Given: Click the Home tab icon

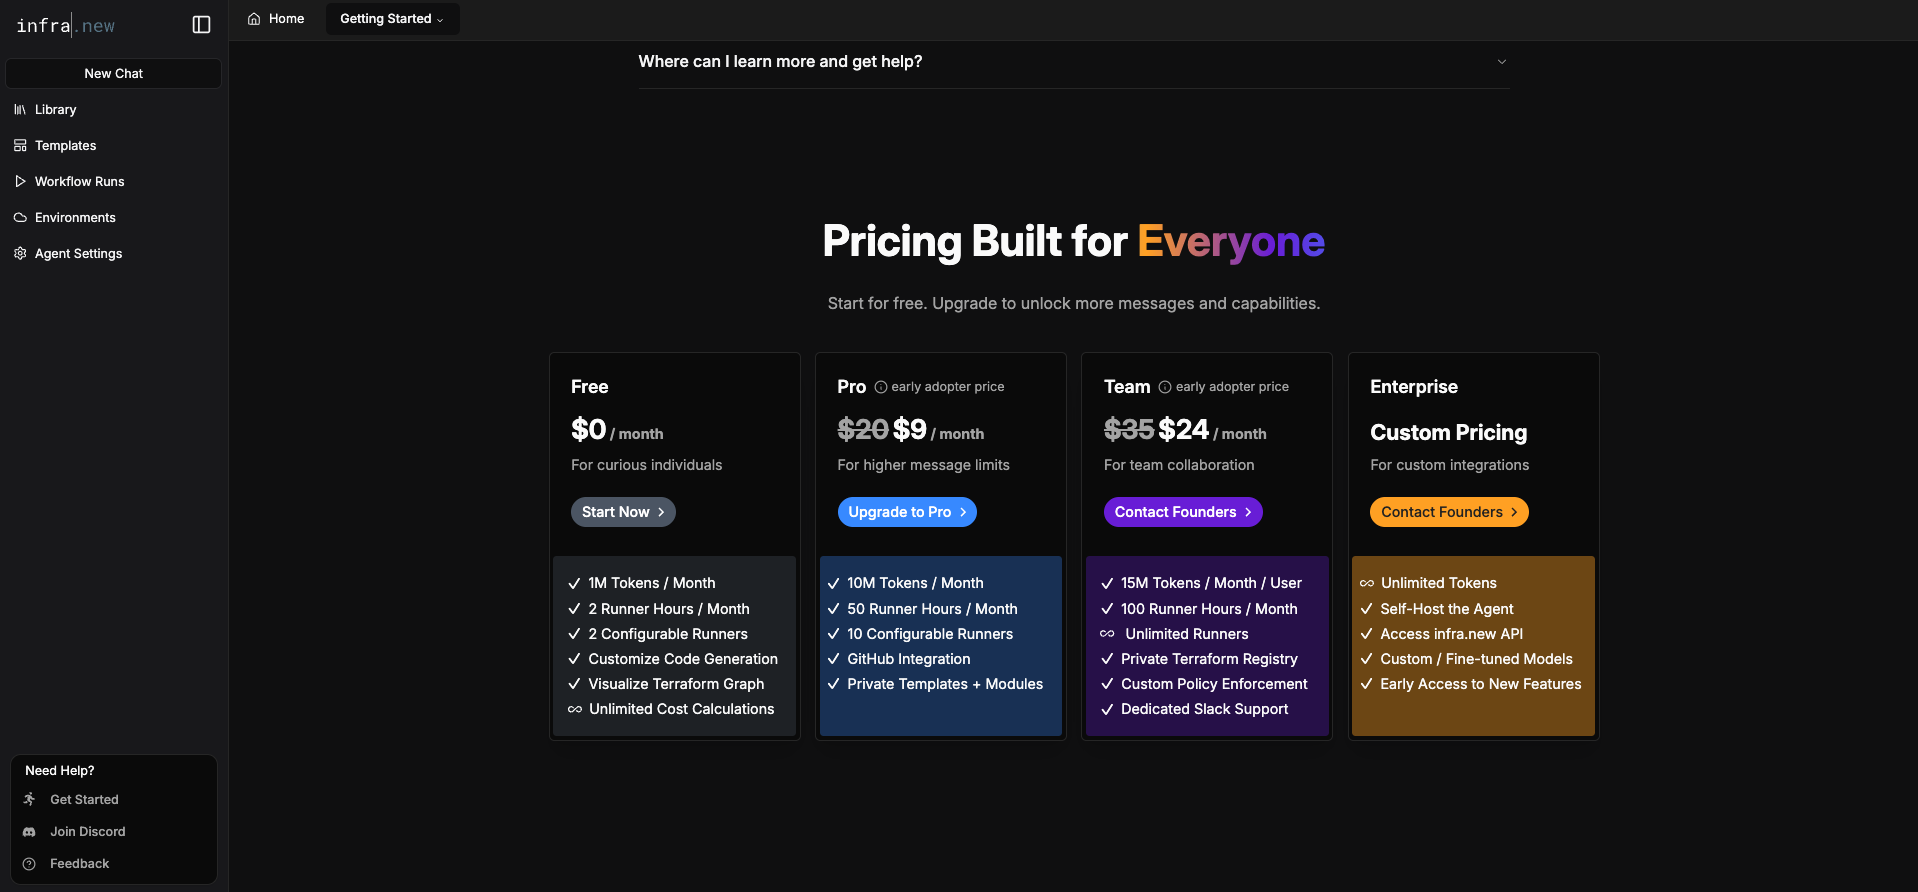Looking at the screenshot, I should click(254, 19).
